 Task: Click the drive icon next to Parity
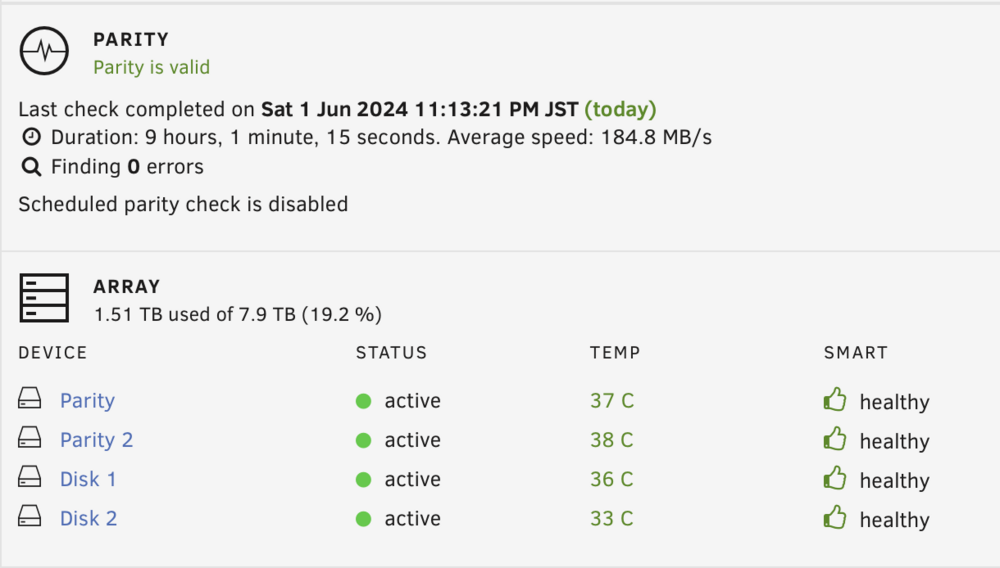pyautogui.click(x=30, y=398)
